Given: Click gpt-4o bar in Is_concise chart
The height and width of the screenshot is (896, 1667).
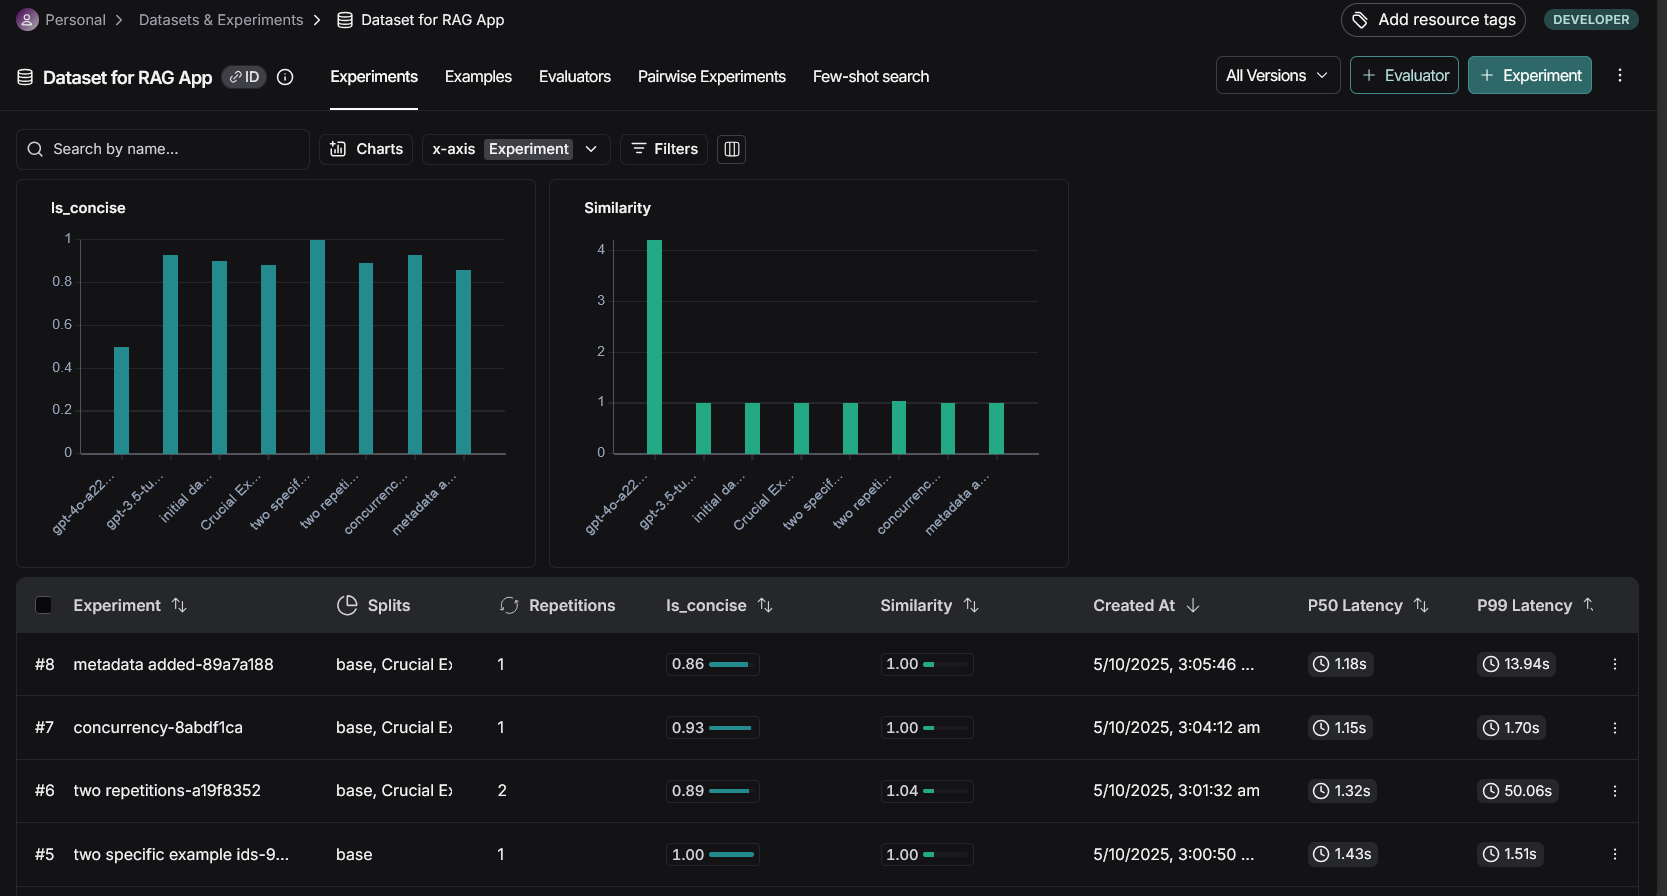Looking at the screenshot, I should pos(121,400).
